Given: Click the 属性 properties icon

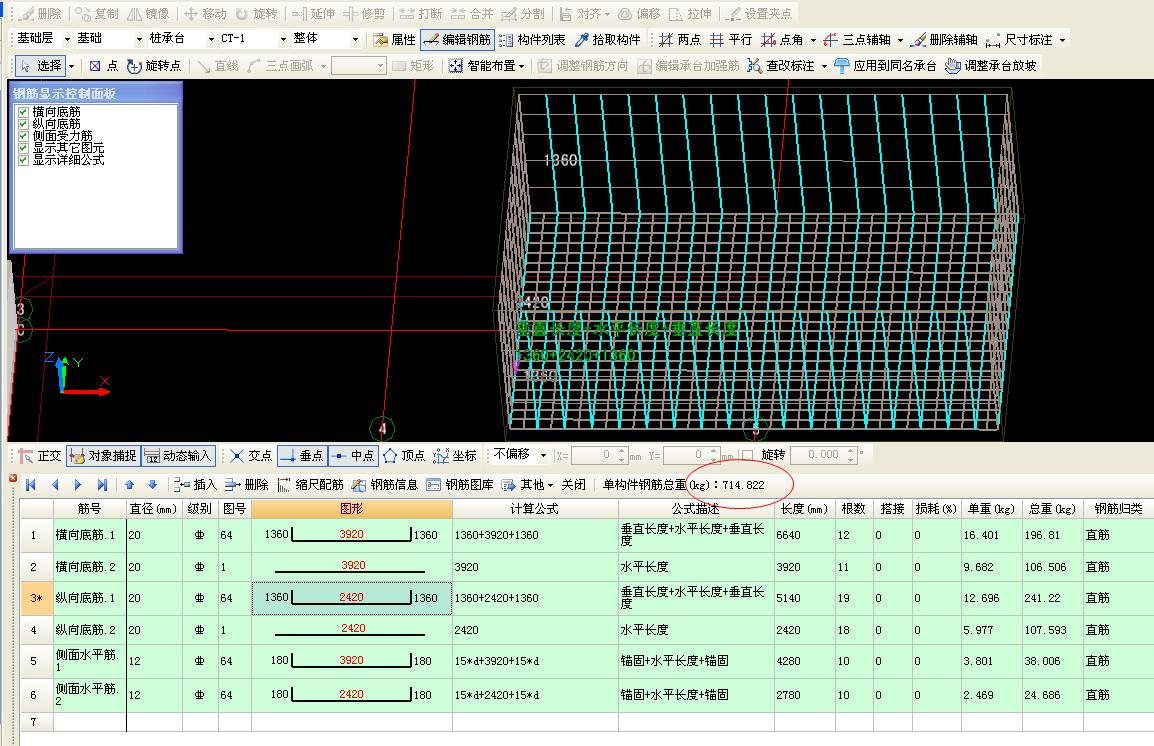Looking at the screenshot, I should [x=394, y=40].
